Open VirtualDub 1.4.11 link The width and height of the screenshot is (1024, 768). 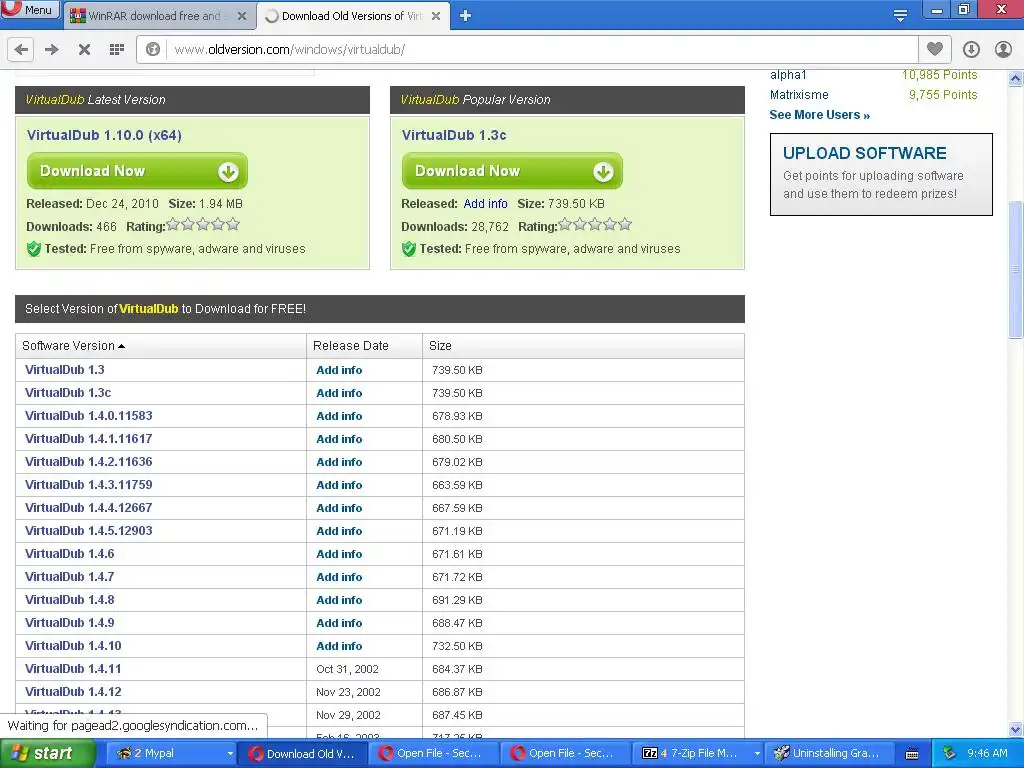[73, 669]
